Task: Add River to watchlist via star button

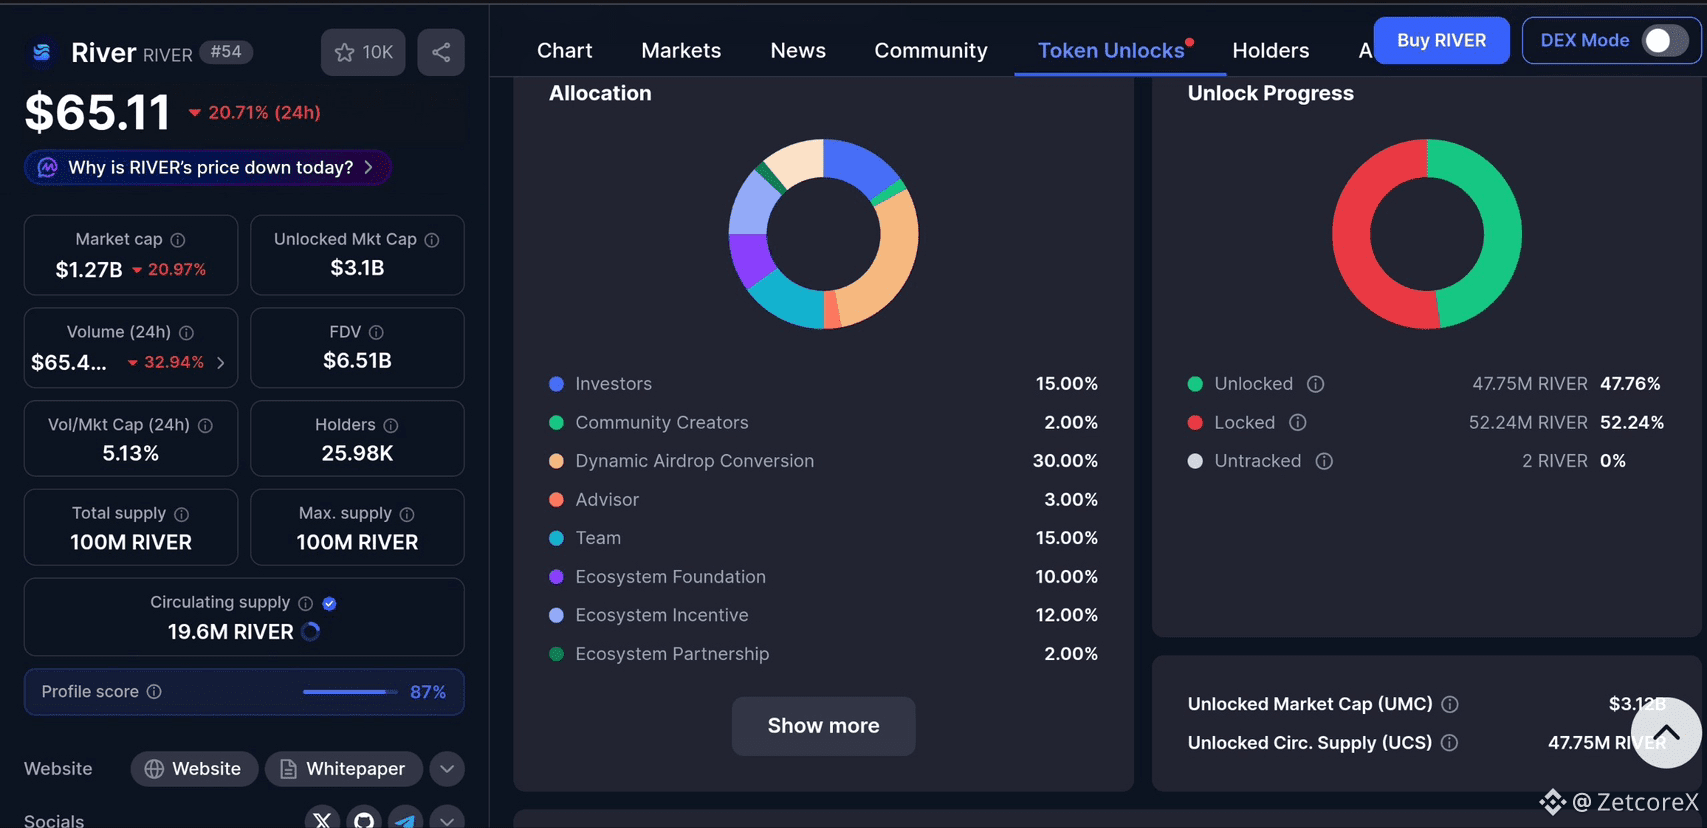Action: click(x=363, y=52)
